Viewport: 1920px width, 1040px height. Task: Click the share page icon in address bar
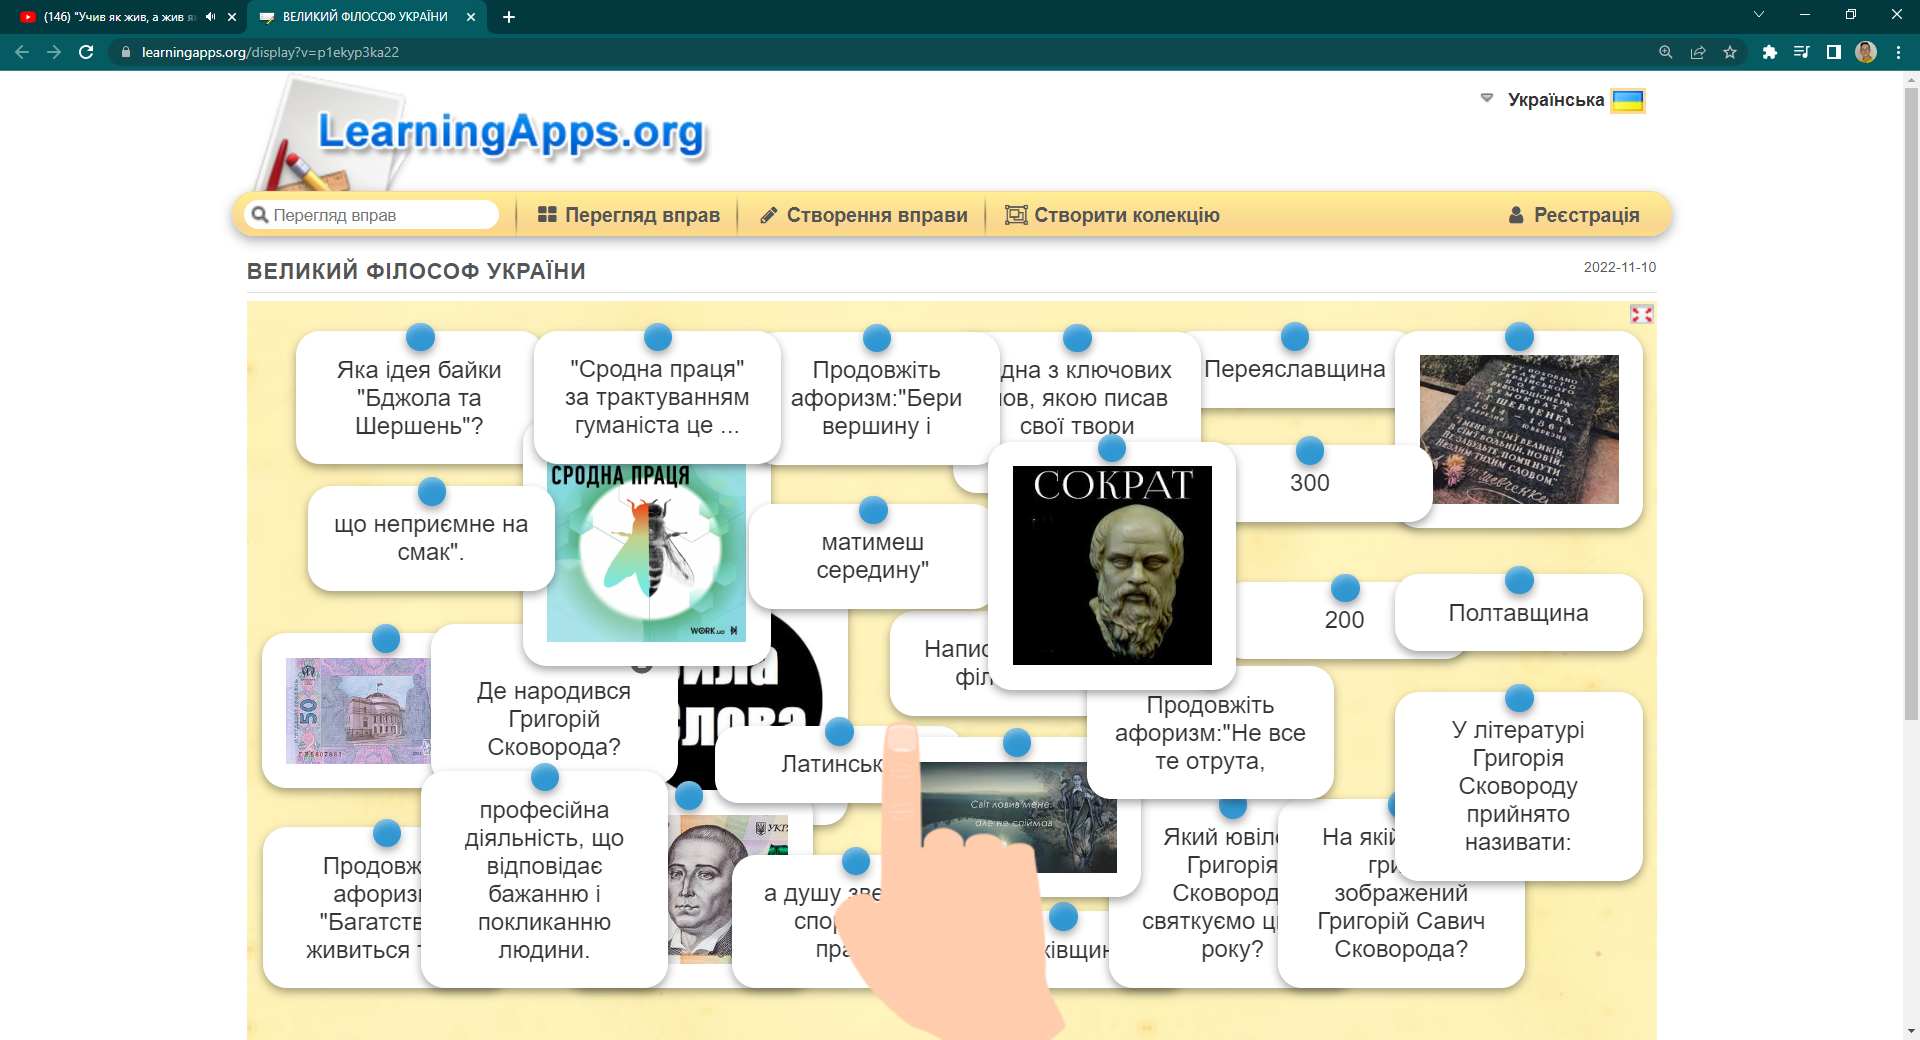[x=1698, y=52]
